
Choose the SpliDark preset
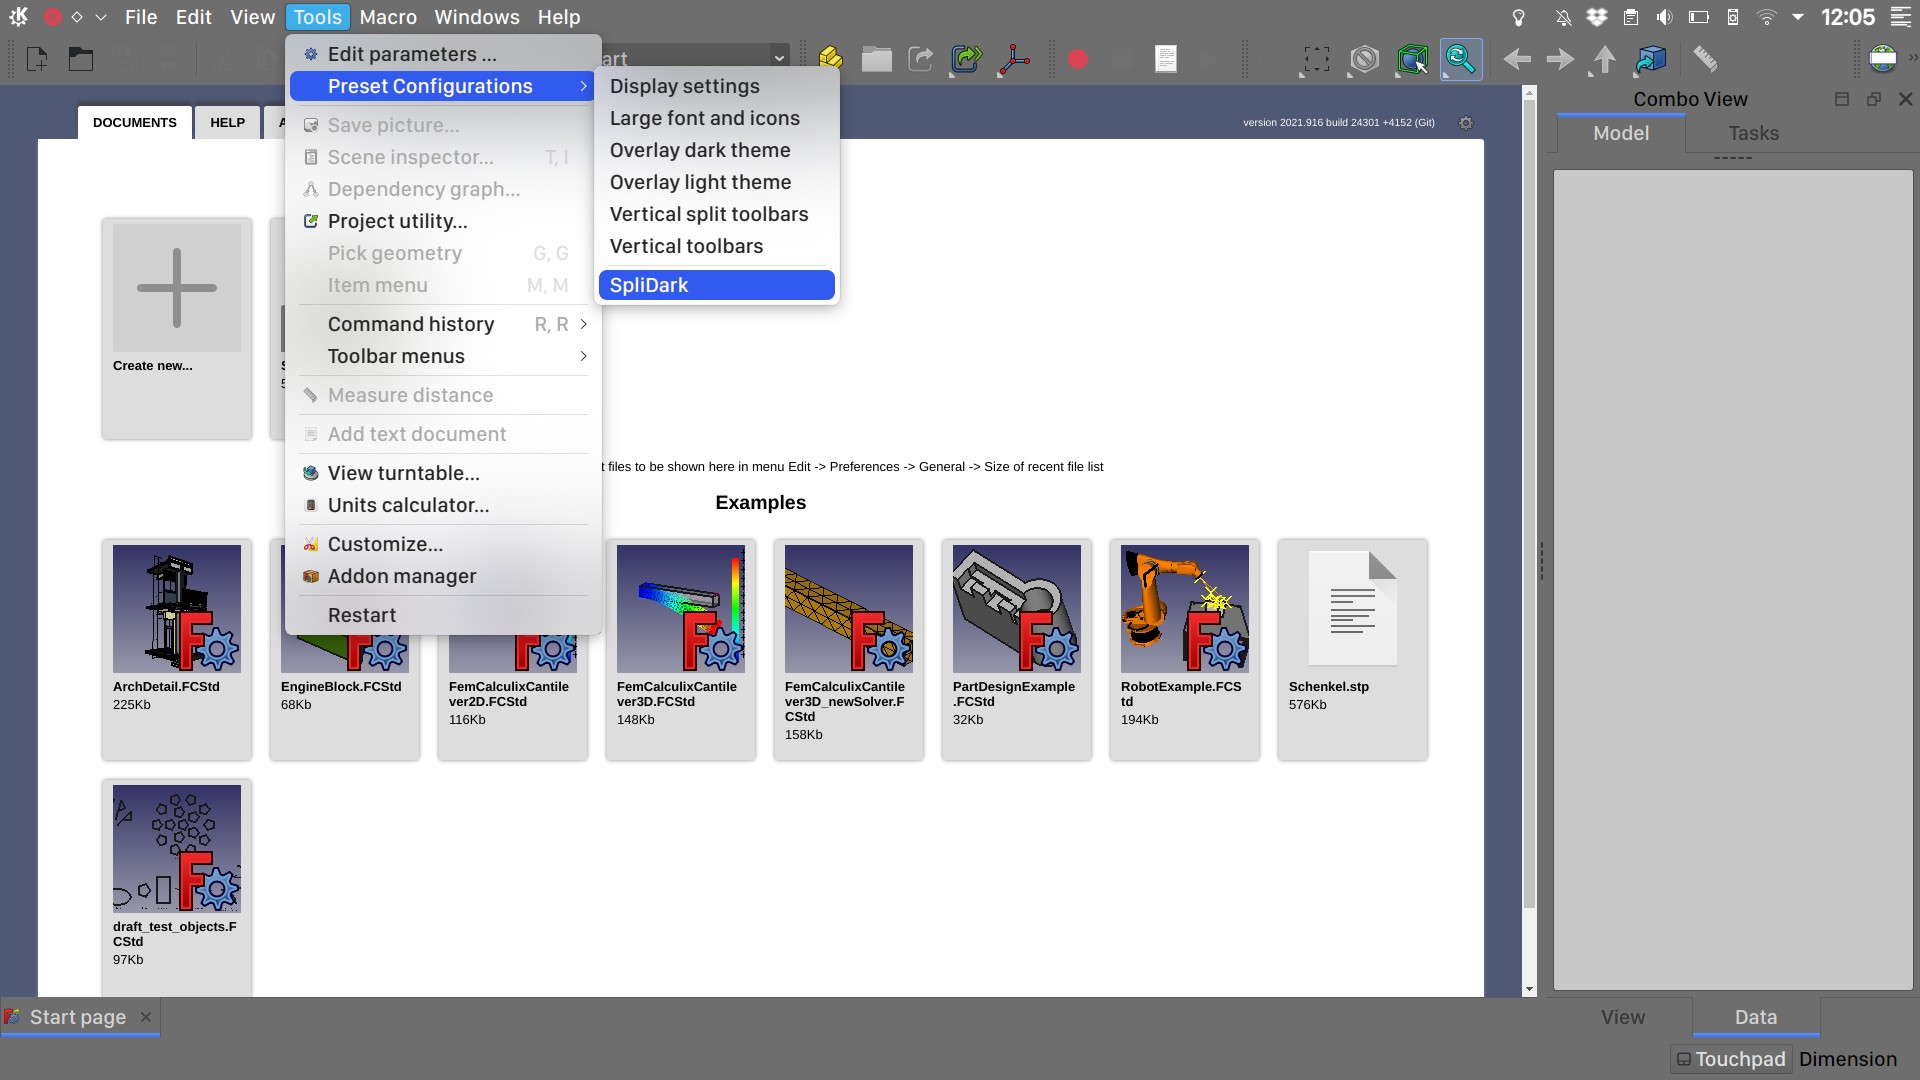coord(716,285)
